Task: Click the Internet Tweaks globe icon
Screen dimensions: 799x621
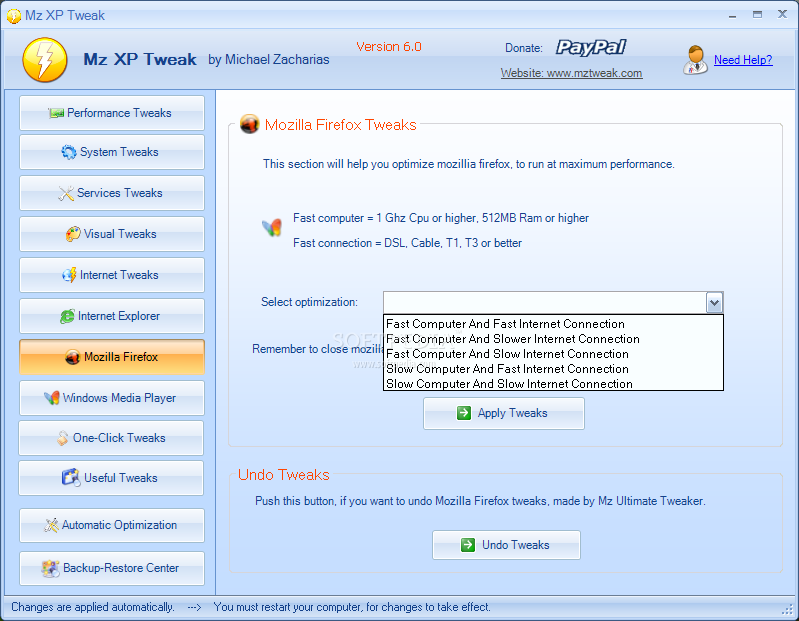Action: click(69, 275)
